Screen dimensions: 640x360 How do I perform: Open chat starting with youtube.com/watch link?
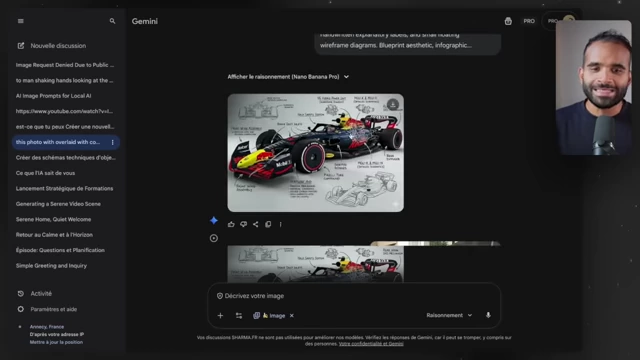pyautogui.click(x=65, y=111)
